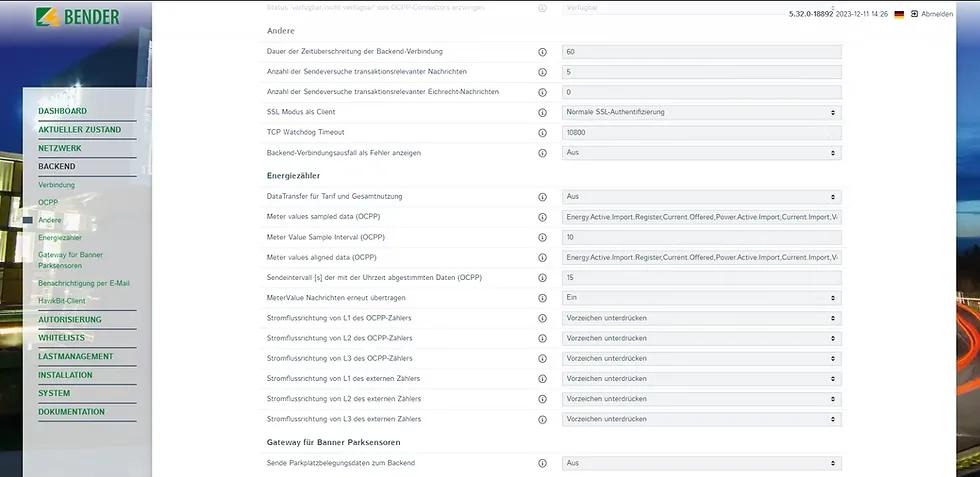Click info icon for Dauer der Zeitüberschreitung der Backend-Verbindung
This screenshot has width=980, height=477.
(542, 52)
